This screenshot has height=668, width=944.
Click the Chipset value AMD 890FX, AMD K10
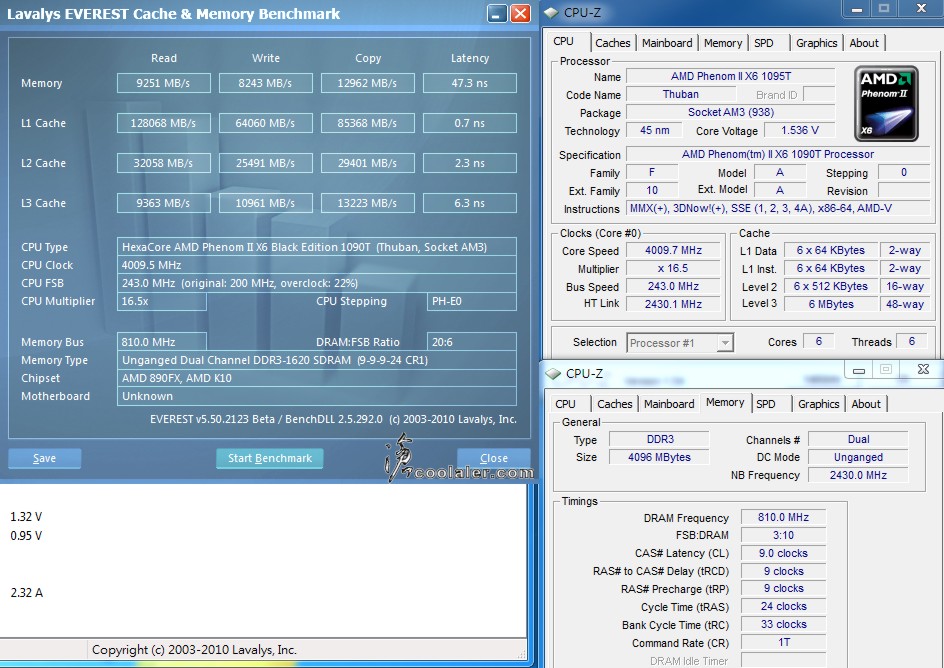click(x=317, y=378)
